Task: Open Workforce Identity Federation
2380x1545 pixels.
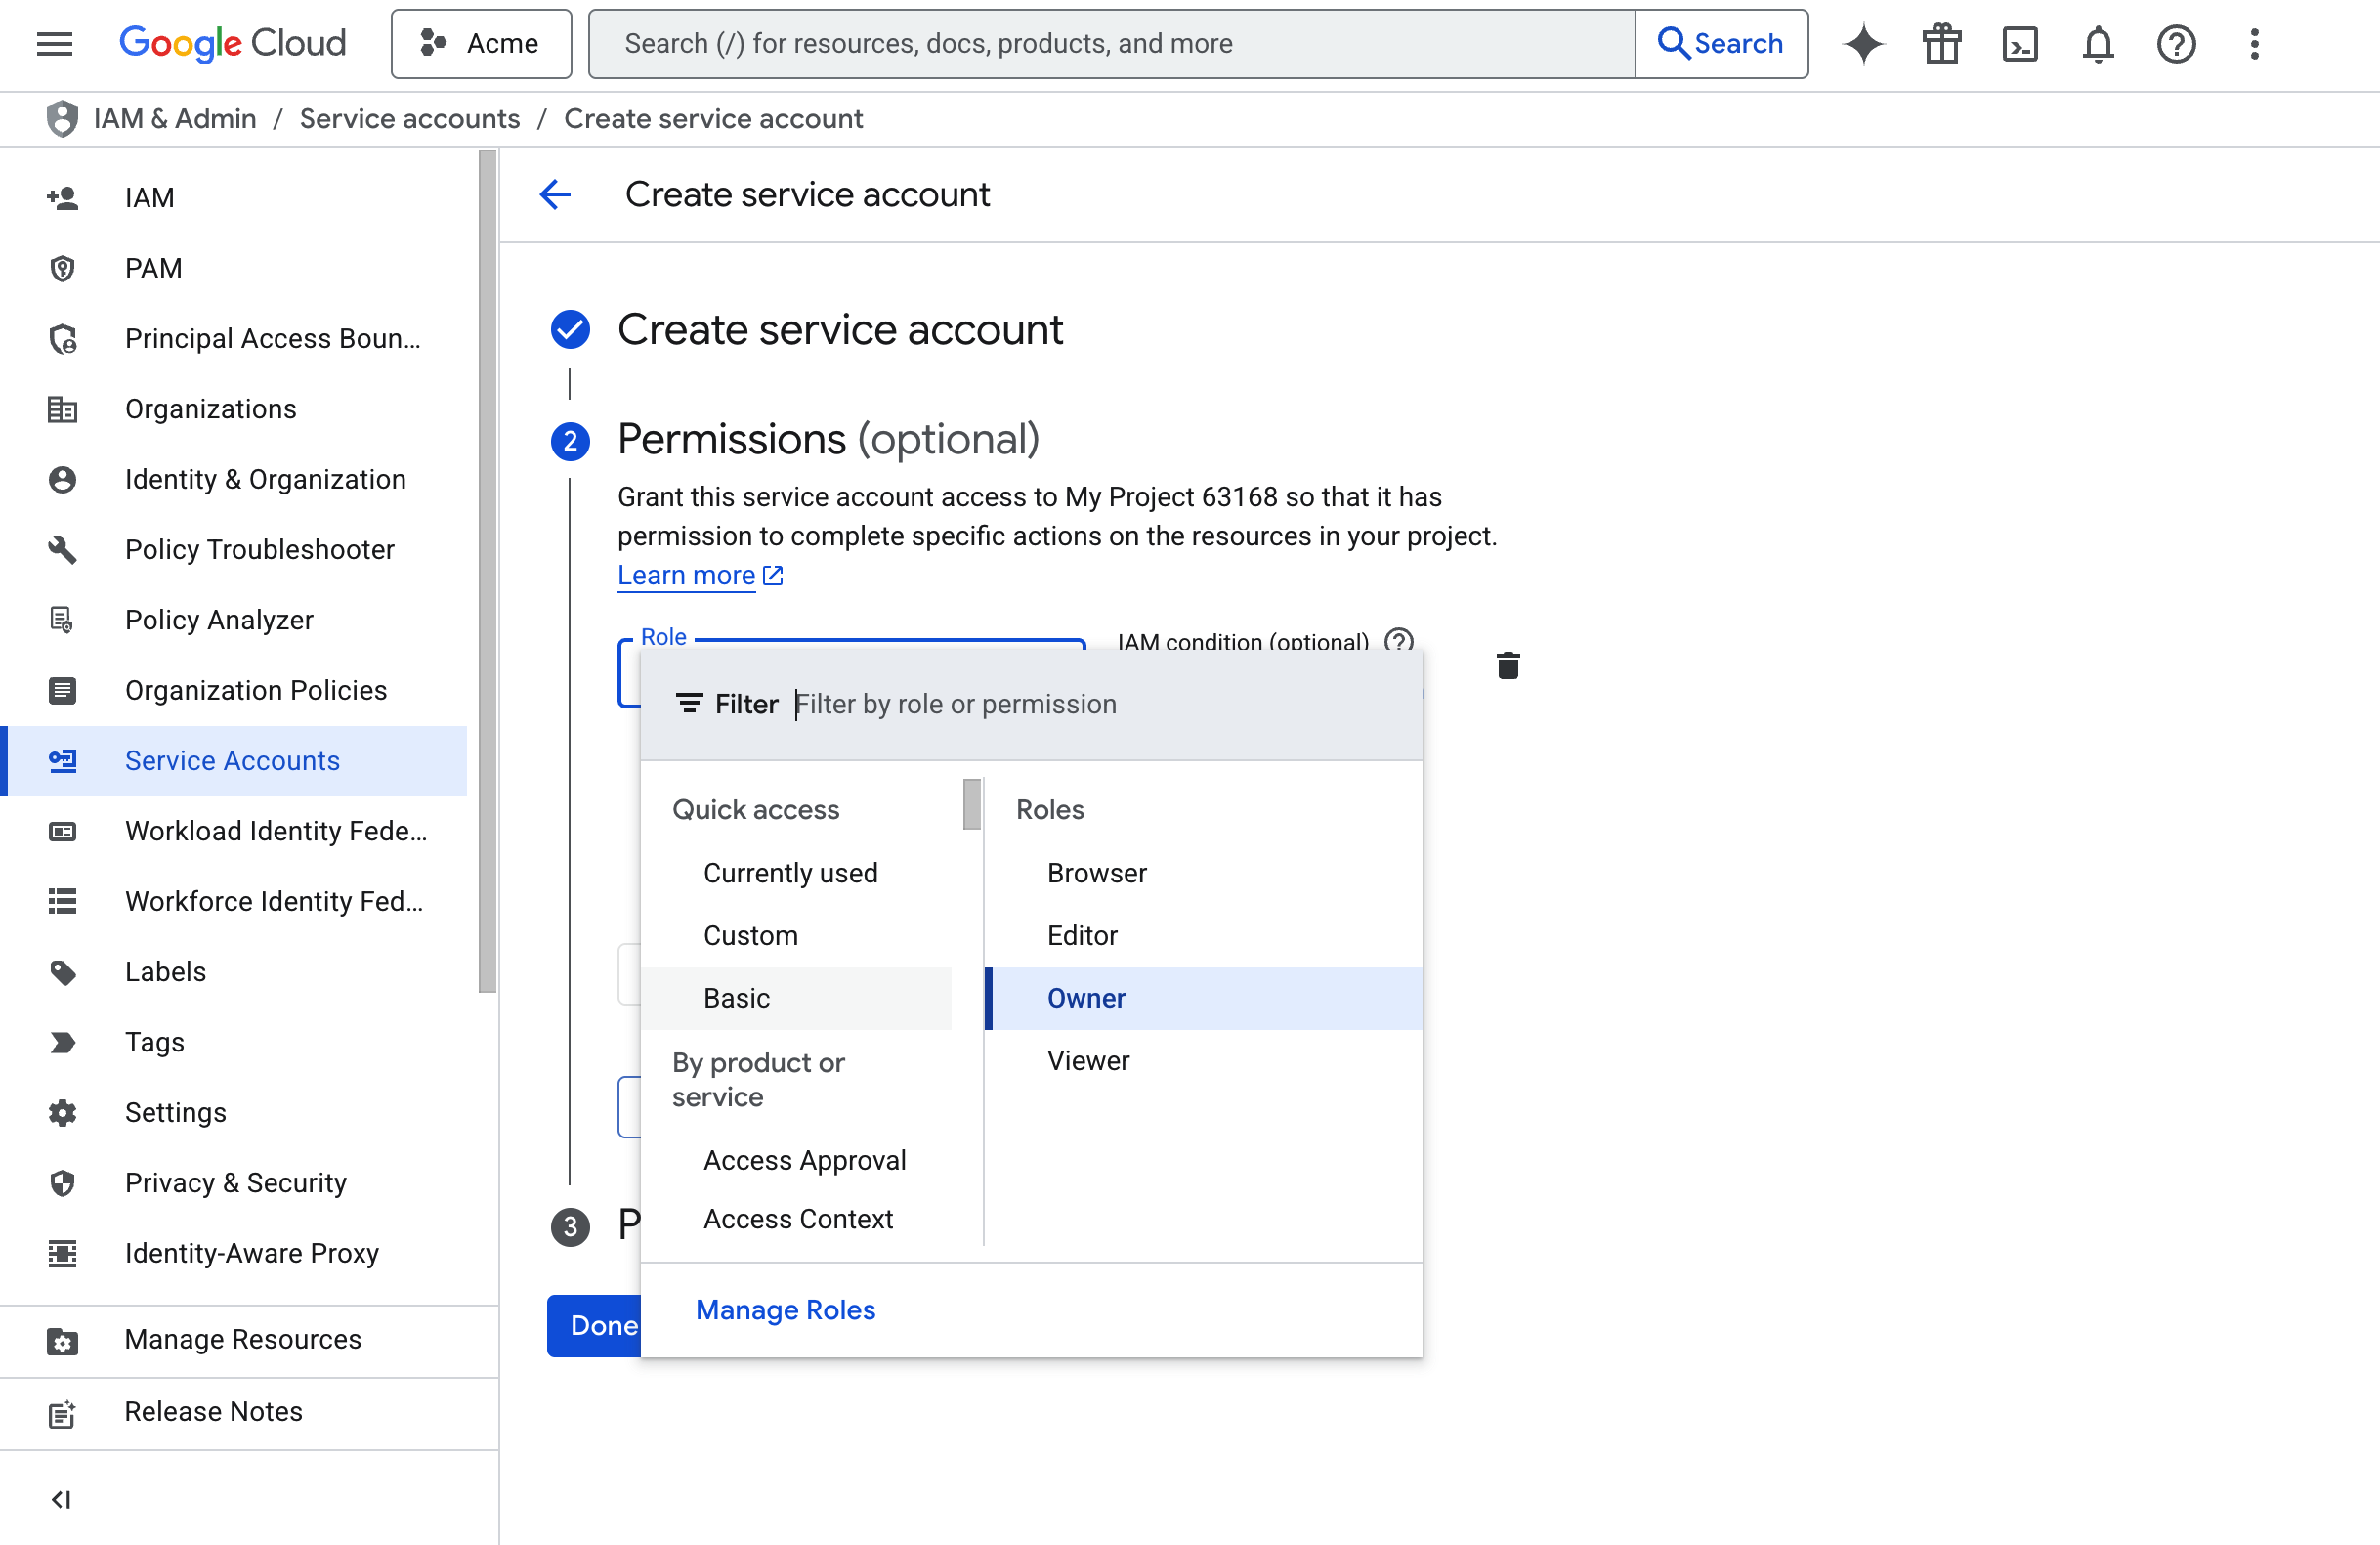Action: (234, 901)
